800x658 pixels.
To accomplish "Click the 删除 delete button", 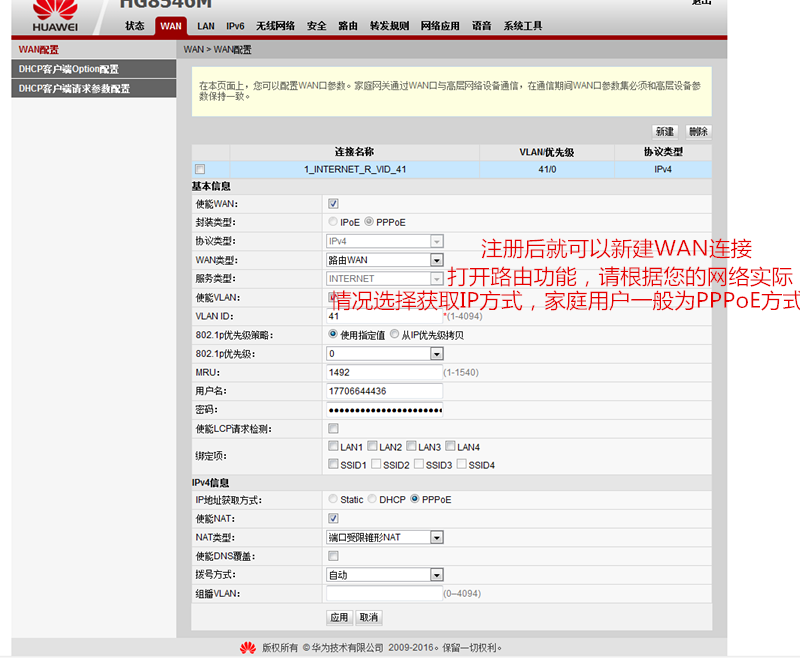I will point(698,132).
